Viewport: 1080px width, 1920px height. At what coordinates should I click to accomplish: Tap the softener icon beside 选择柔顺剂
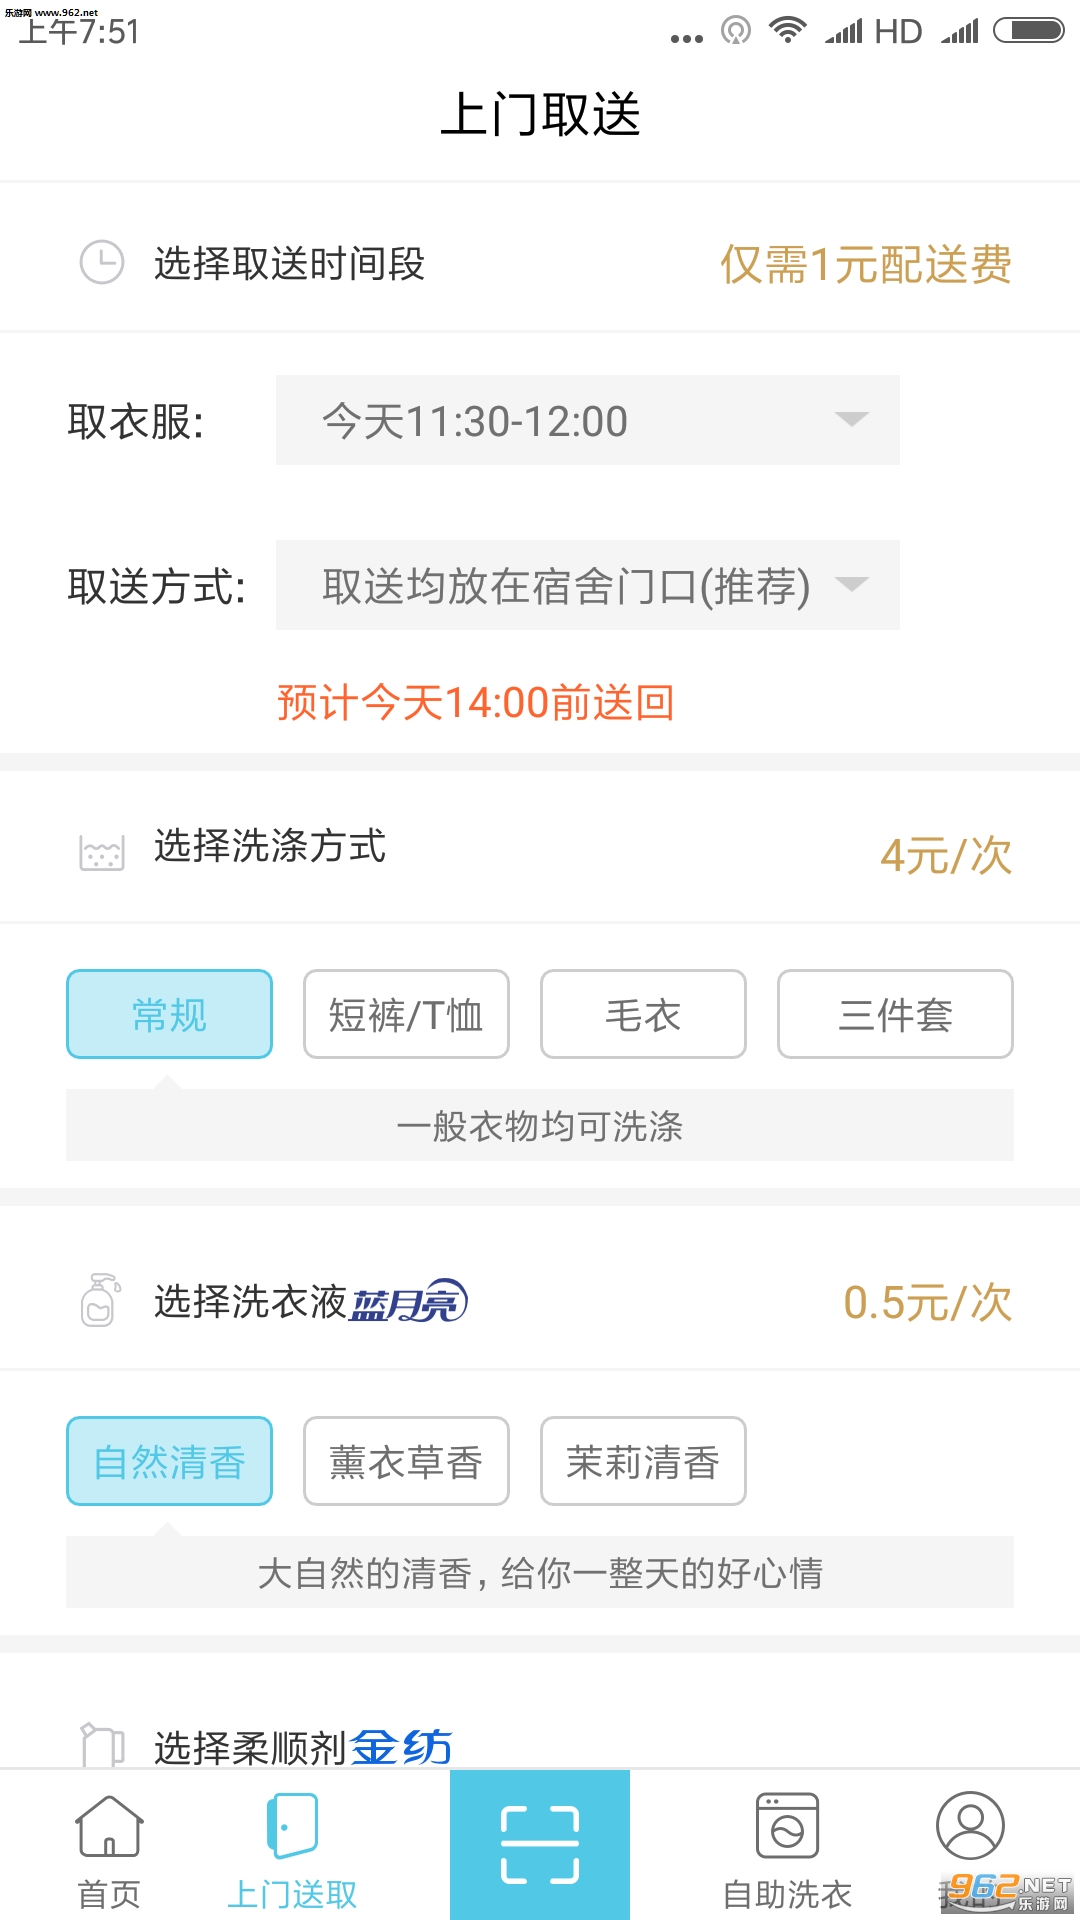pyautogui.click(x=102, y=1746)
